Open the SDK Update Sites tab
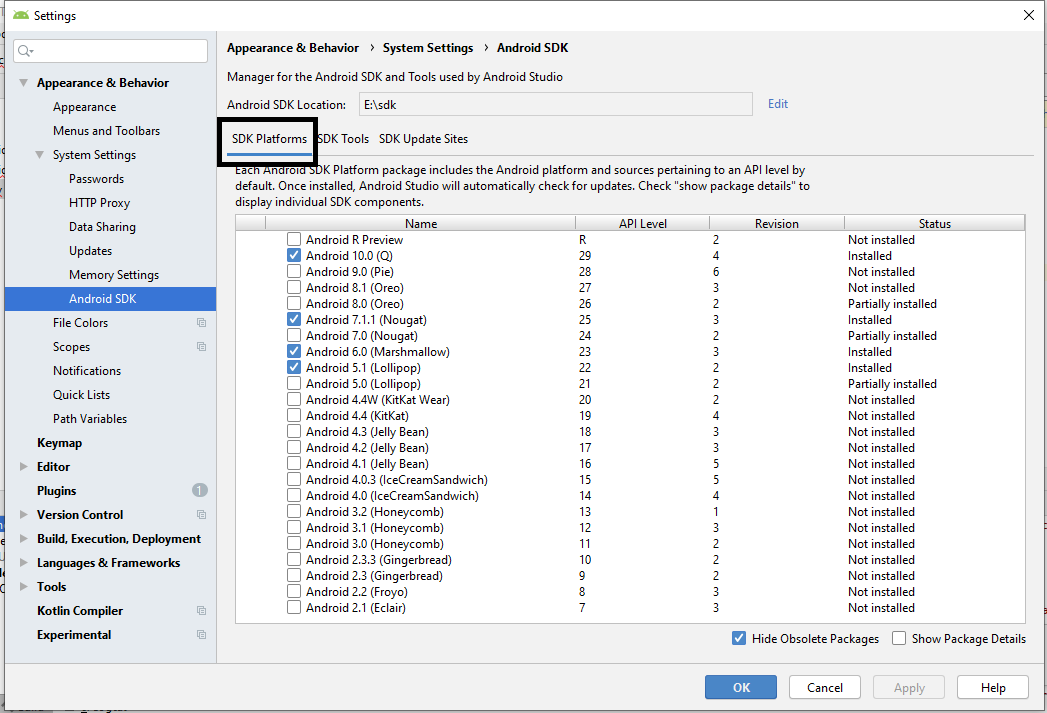 423,139
